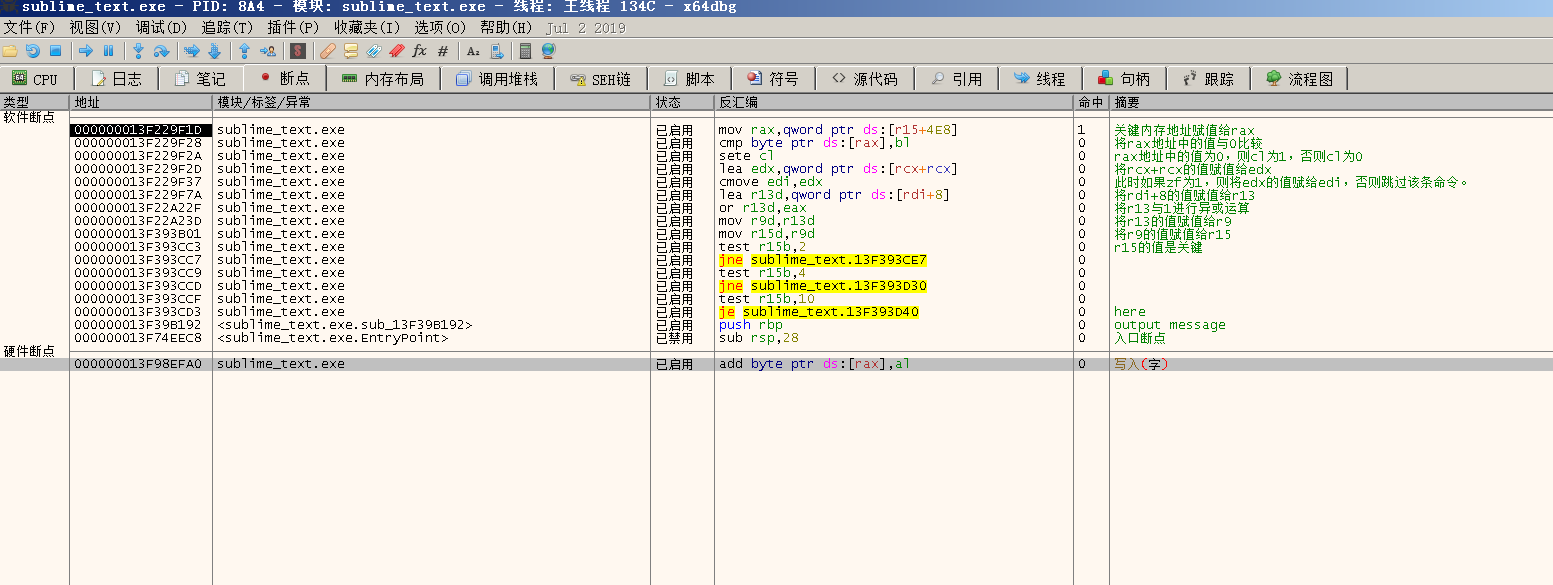The width and height of the screenshot is (1553, 585).
Task: Open the Bookmarks red icon
Action: coord(396,50)
